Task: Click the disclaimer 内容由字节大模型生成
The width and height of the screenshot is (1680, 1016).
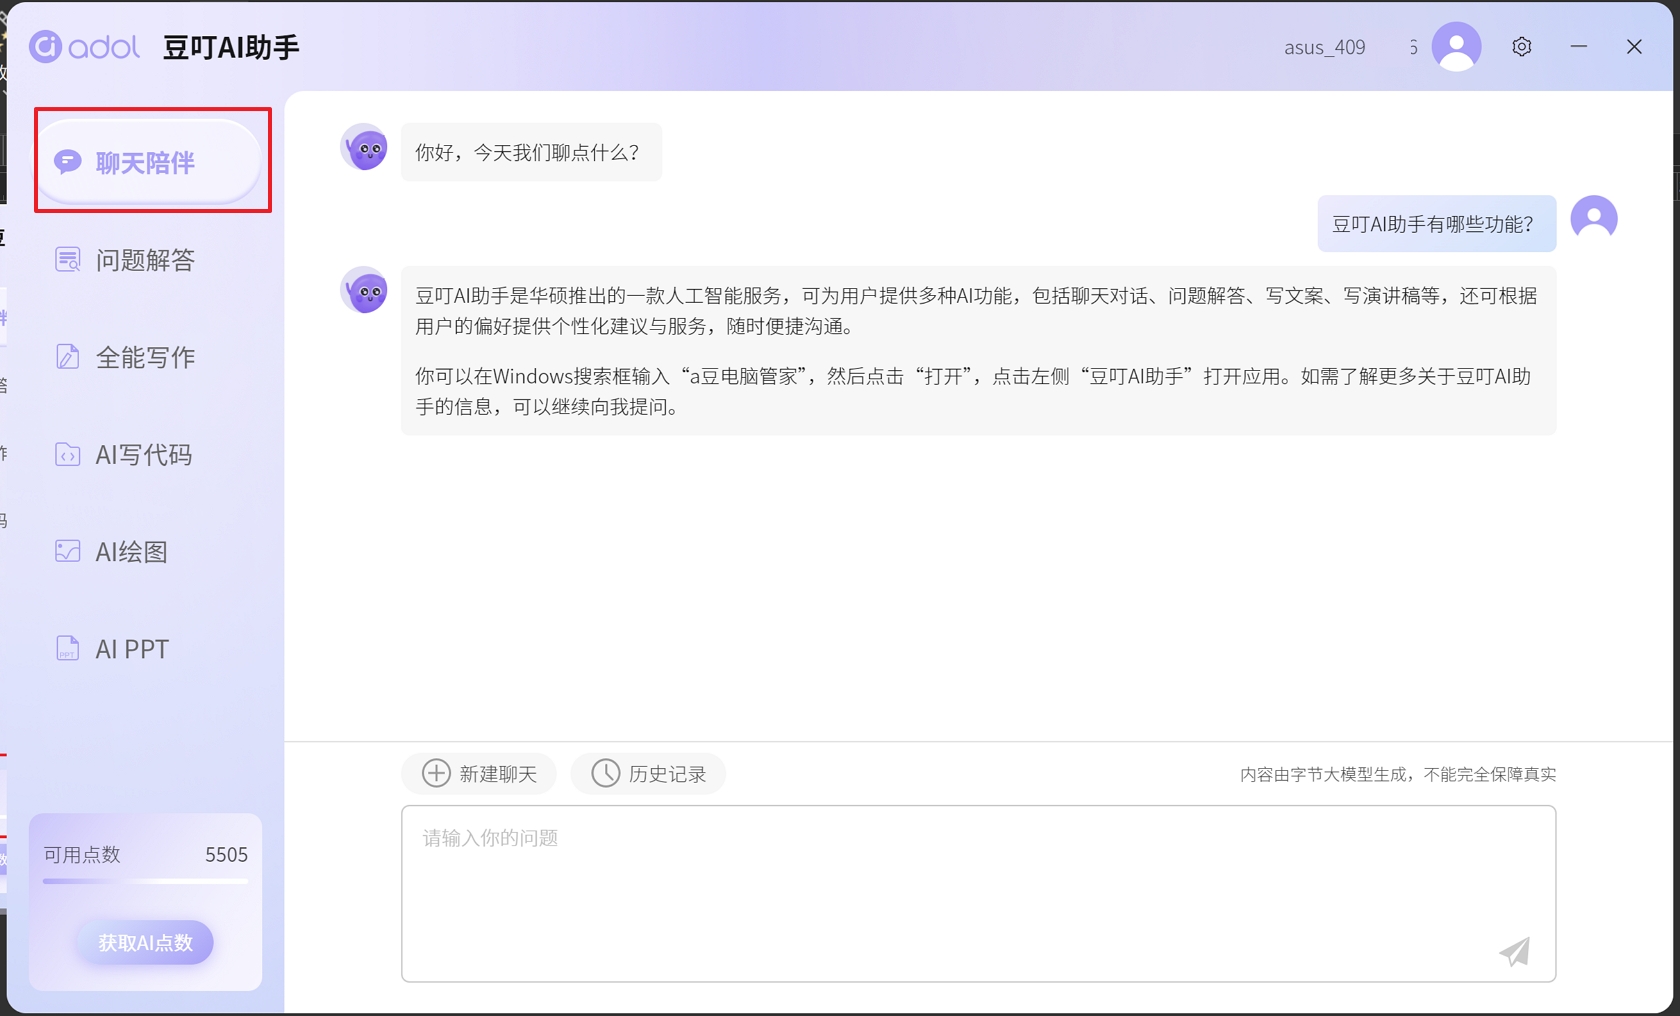Action: [x=1398, y=774]
